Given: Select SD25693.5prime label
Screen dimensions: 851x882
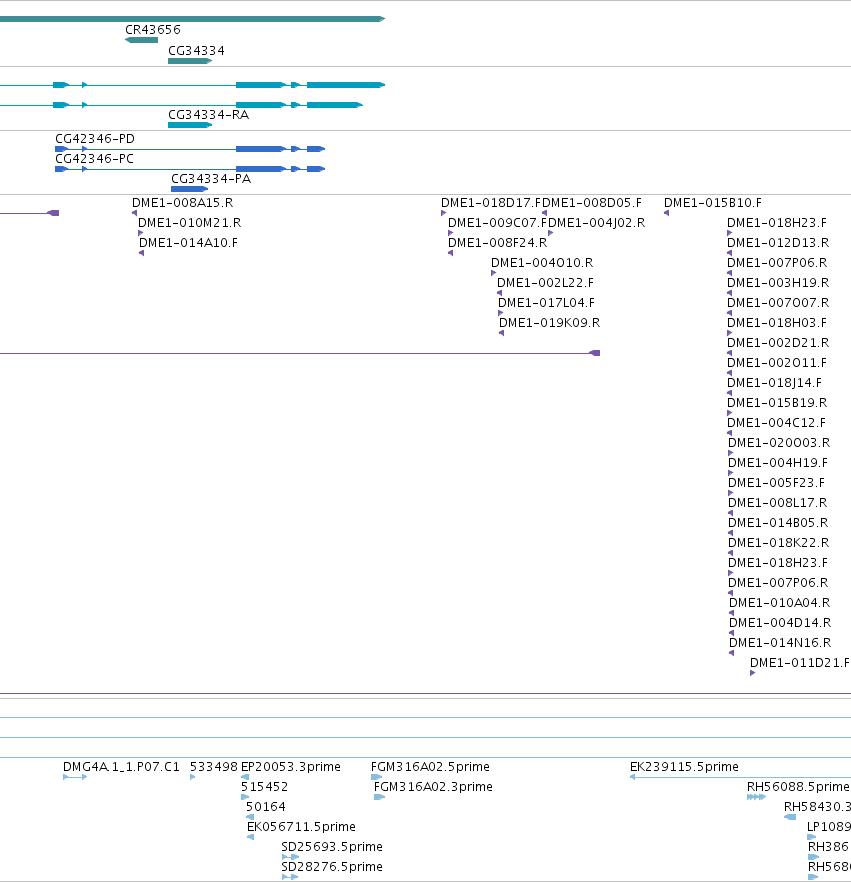Looking at the screenshot, I should click(x=332, y=847).
